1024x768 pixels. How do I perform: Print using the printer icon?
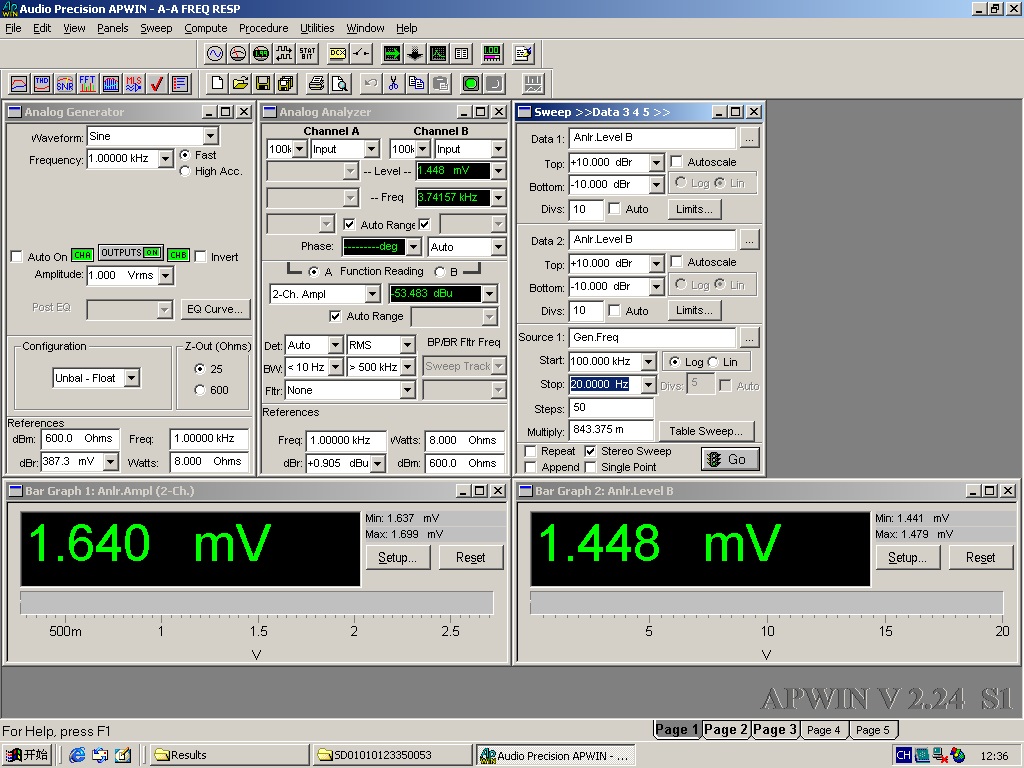click(x=316, y=84)
